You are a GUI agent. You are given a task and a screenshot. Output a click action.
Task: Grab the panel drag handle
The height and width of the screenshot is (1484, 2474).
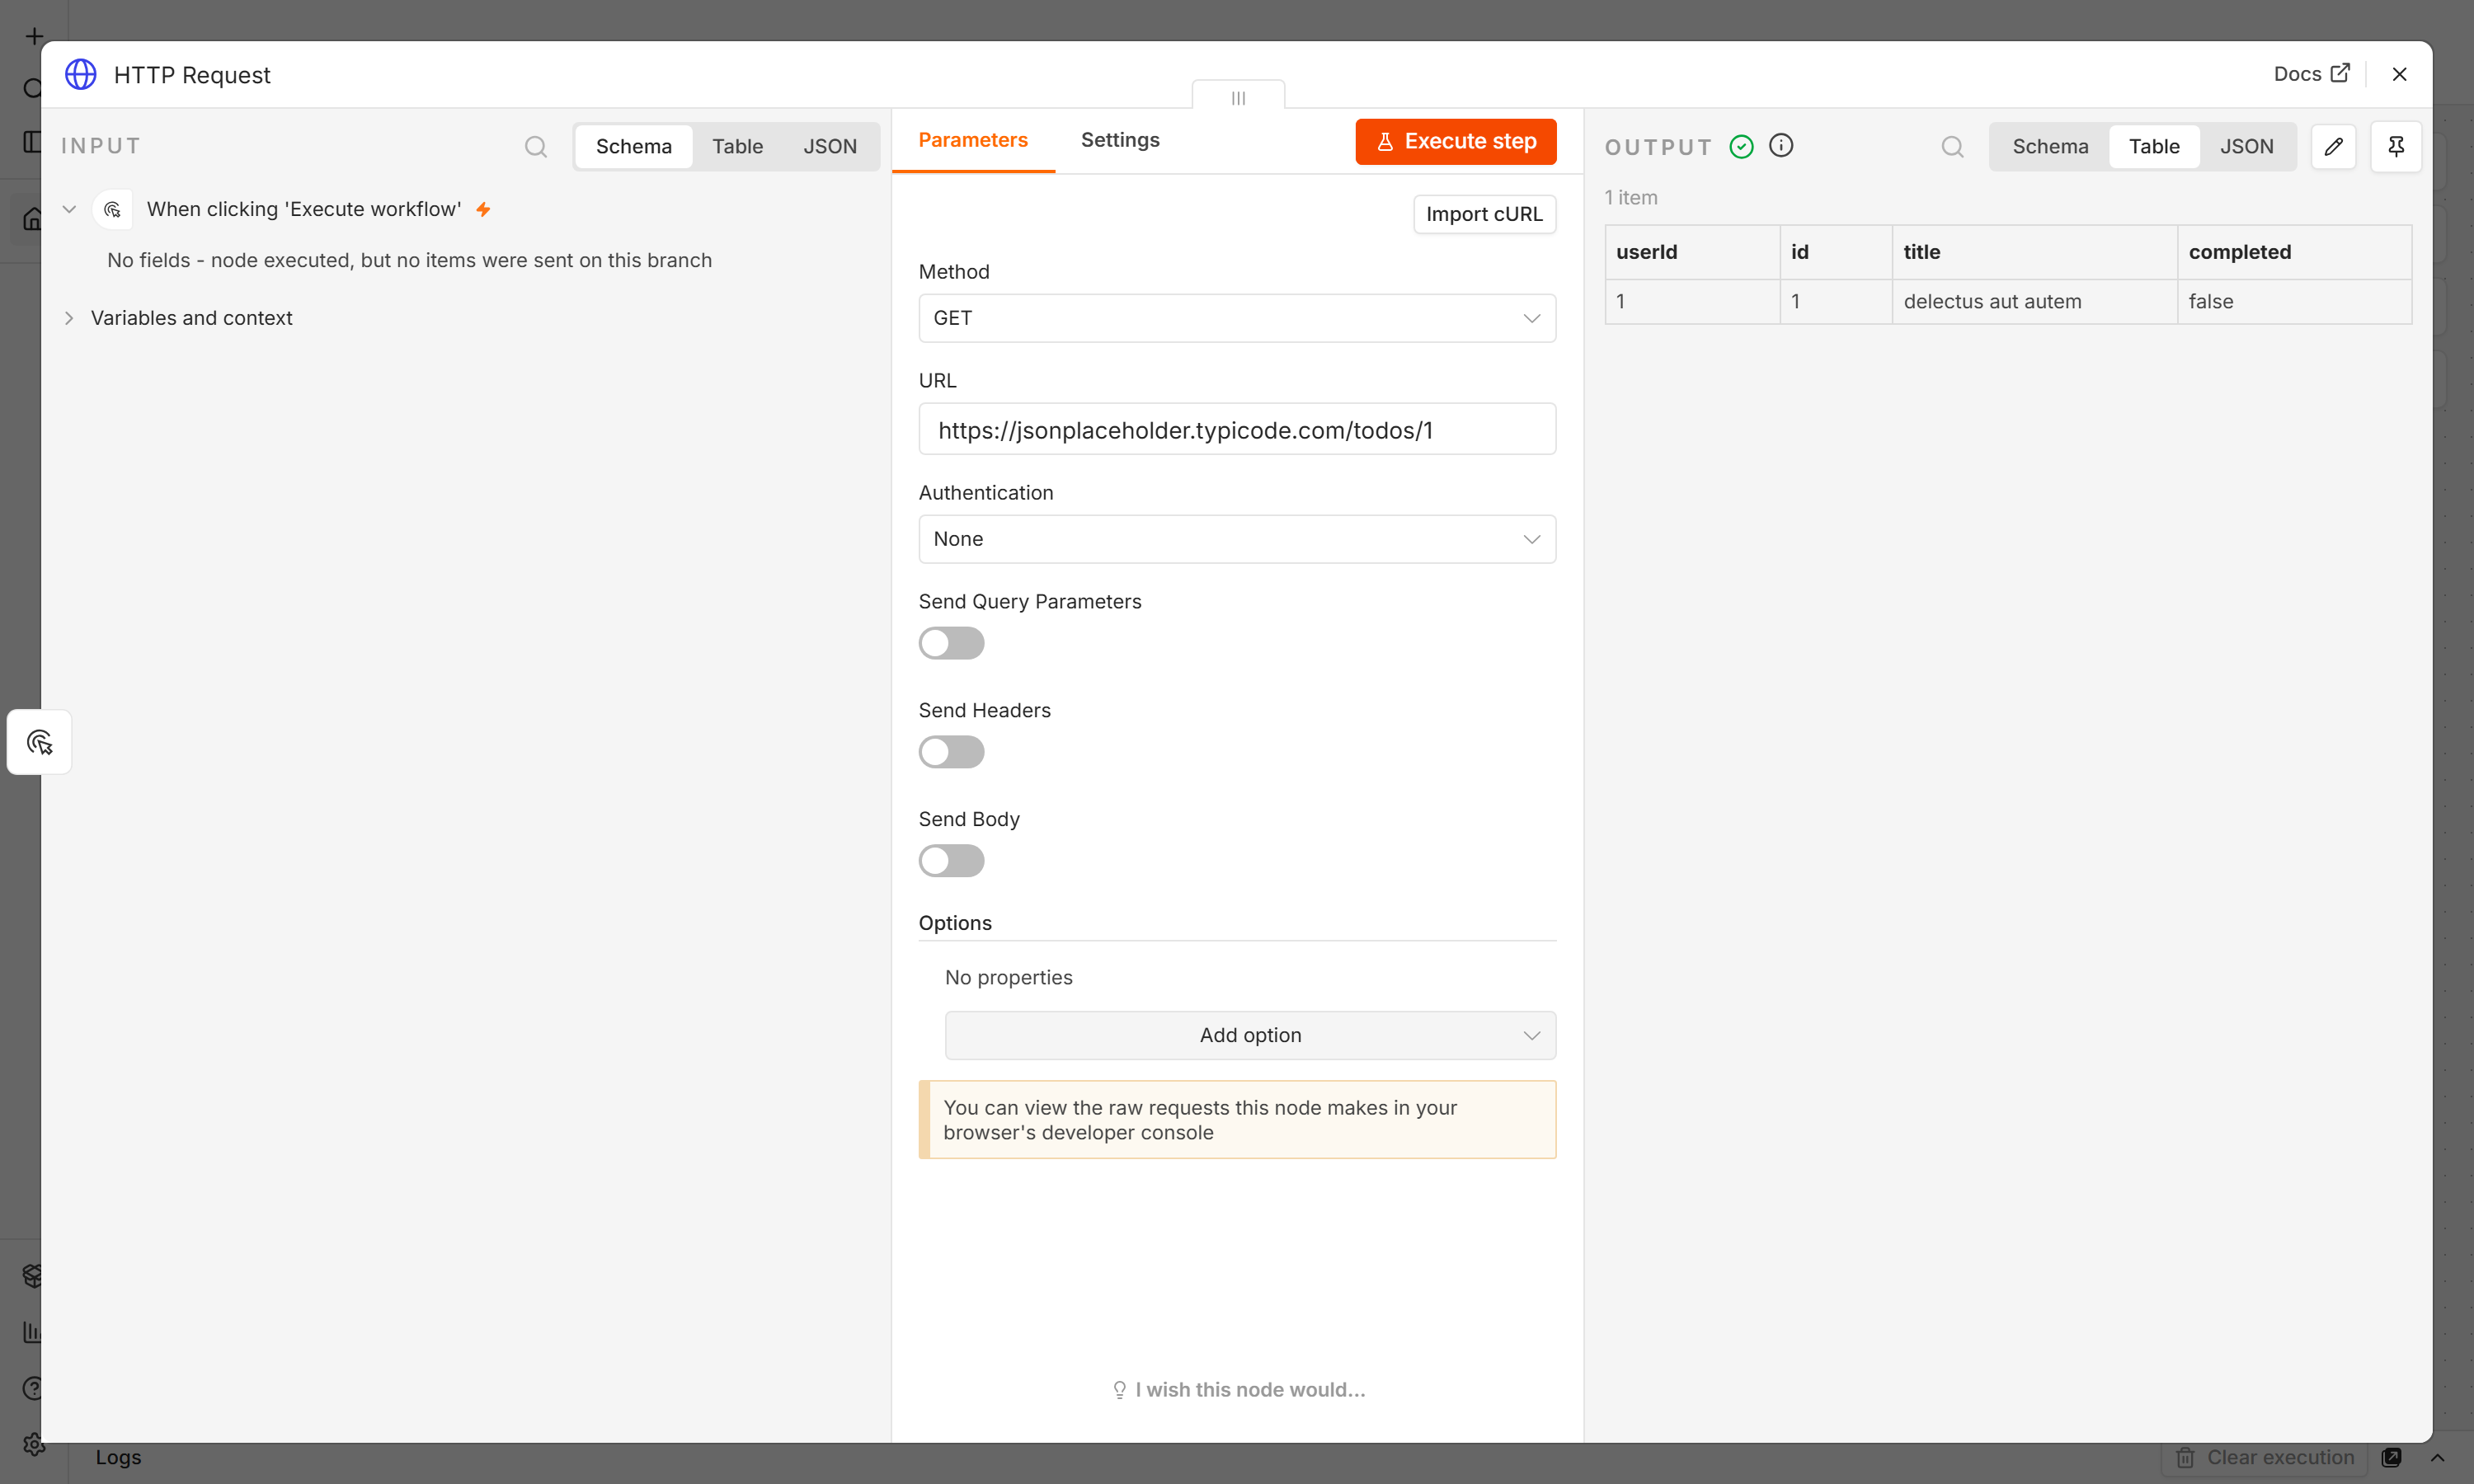pos(1238,97)
